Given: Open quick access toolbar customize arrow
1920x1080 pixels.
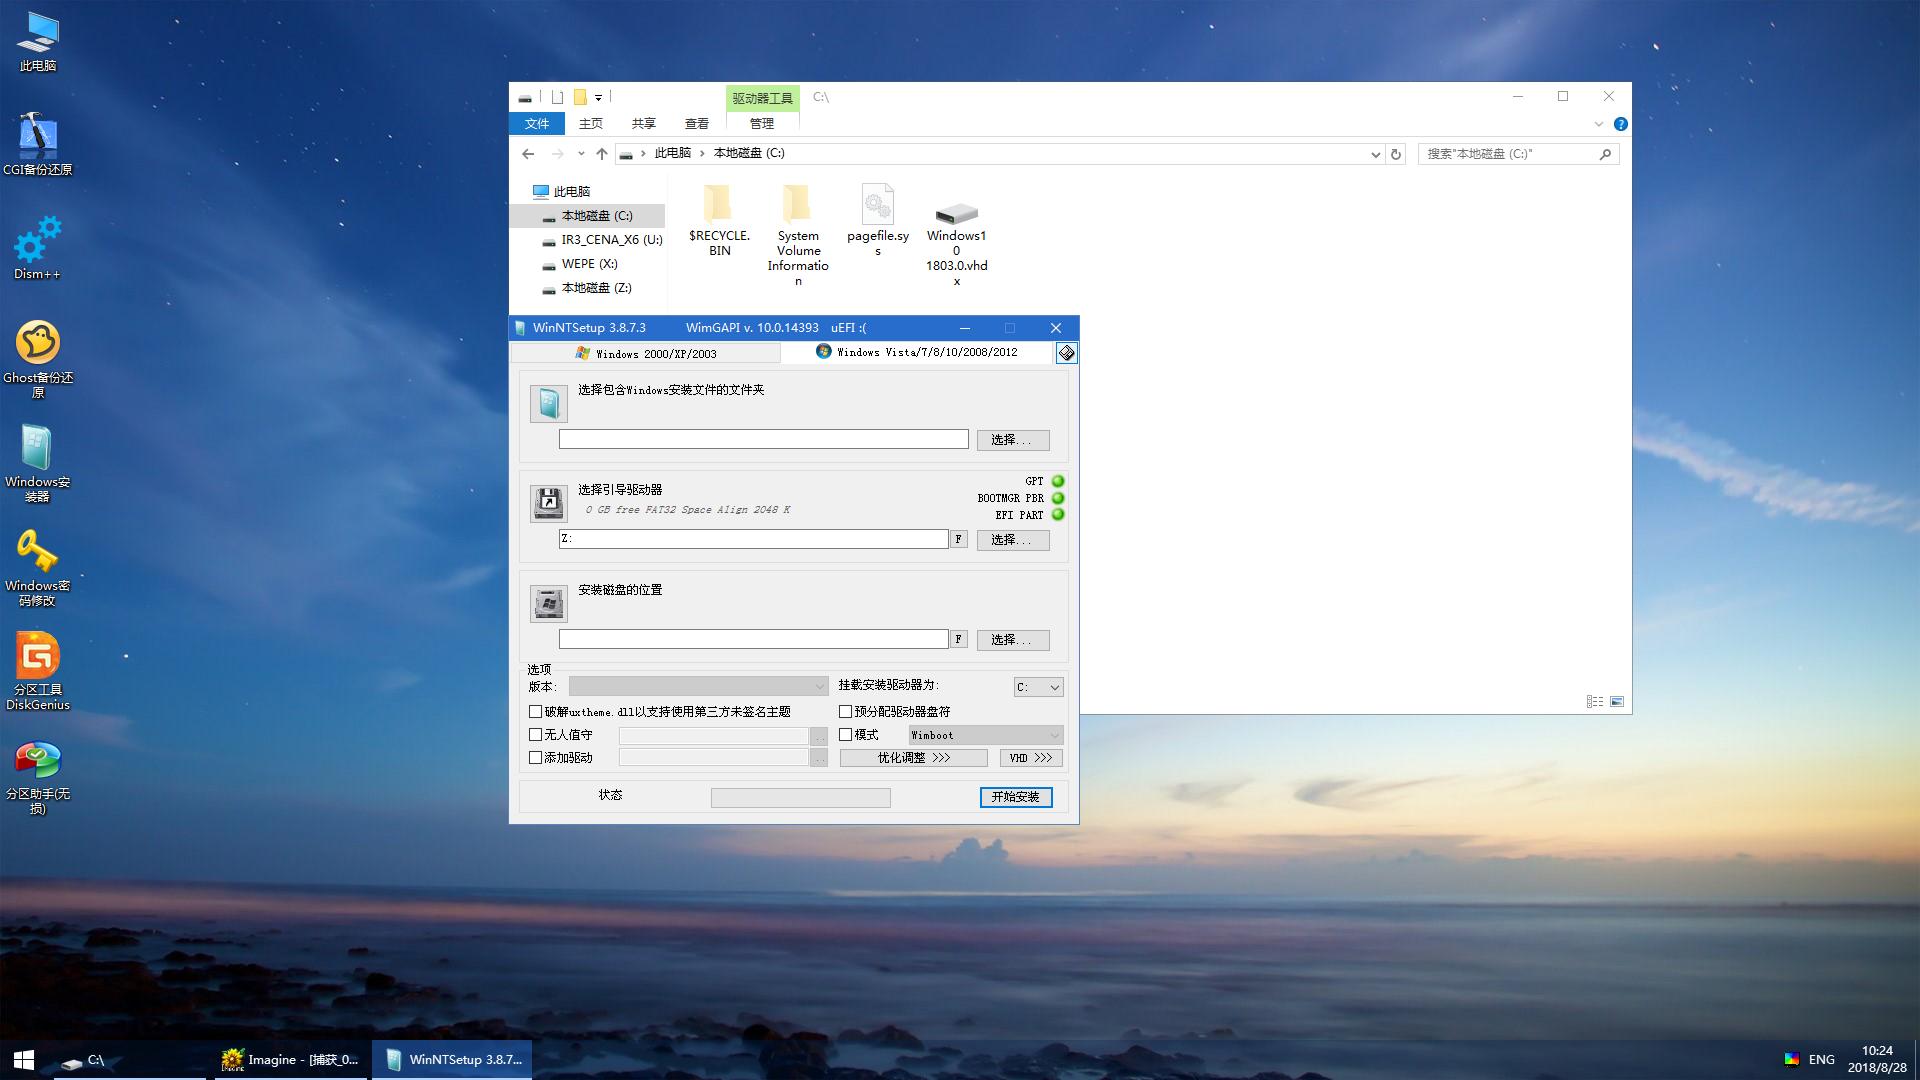Looking at the screenshot, I should point(598,98).
